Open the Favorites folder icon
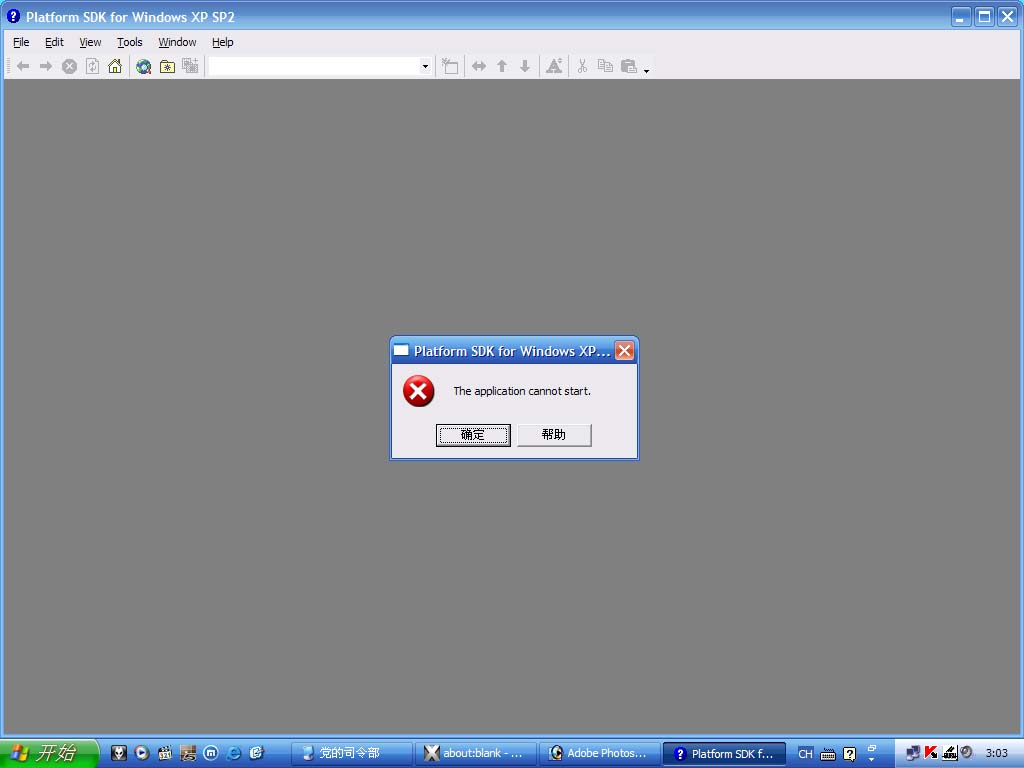1024x768 pixels. 167,66
